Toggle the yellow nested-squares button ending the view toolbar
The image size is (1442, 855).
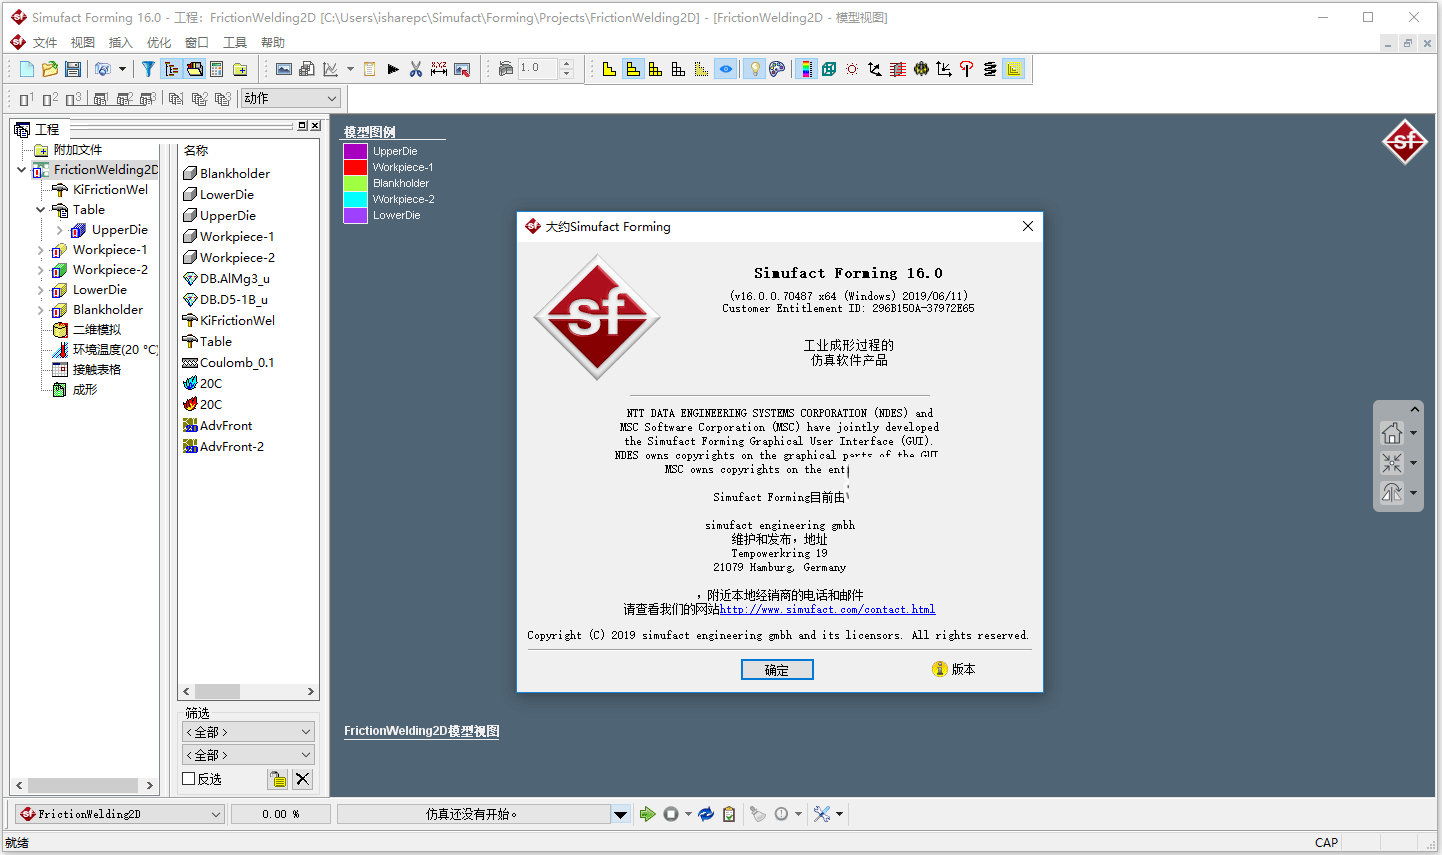[x=1014, y=69]
